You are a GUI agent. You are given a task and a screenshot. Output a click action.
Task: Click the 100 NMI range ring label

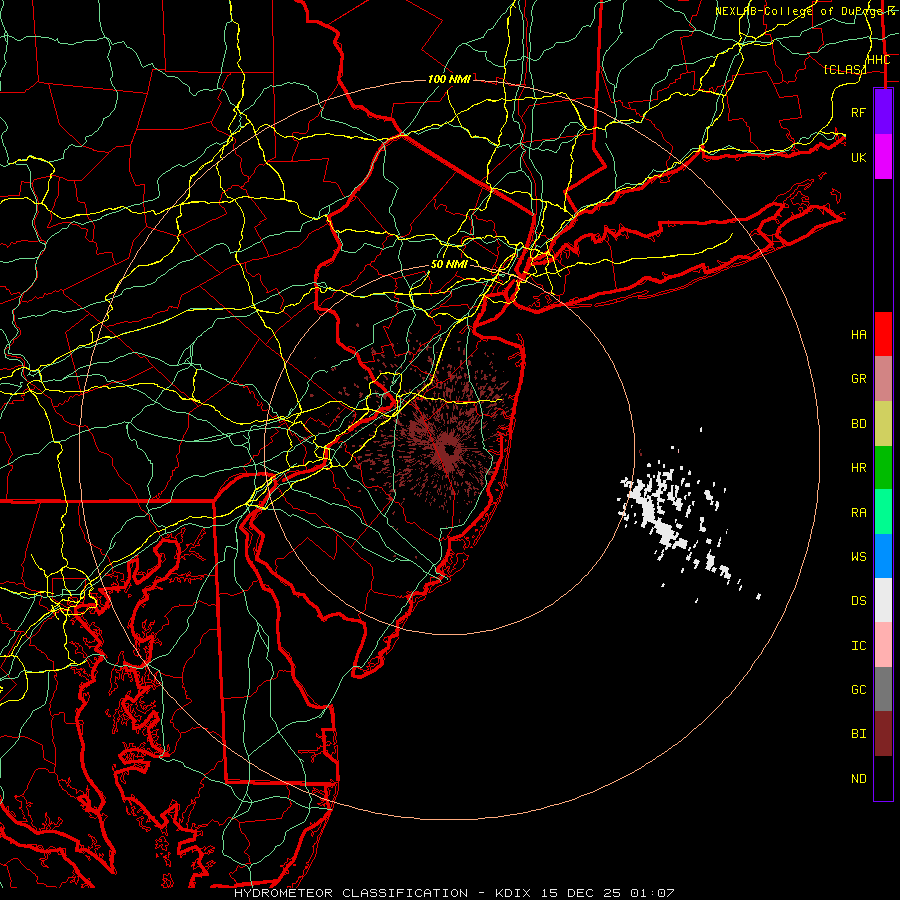449,79
